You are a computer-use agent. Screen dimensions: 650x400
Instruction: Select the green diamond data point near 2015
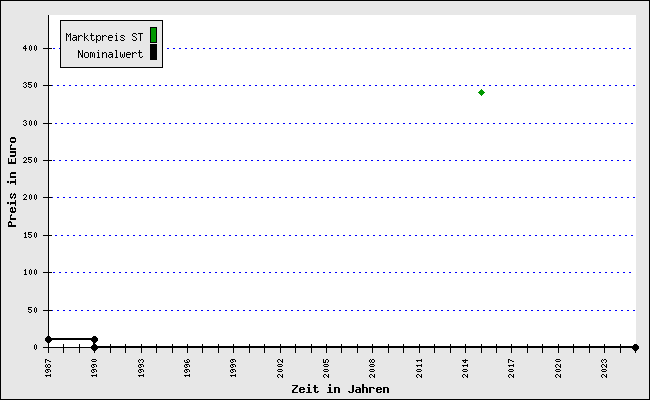(481, 92)
